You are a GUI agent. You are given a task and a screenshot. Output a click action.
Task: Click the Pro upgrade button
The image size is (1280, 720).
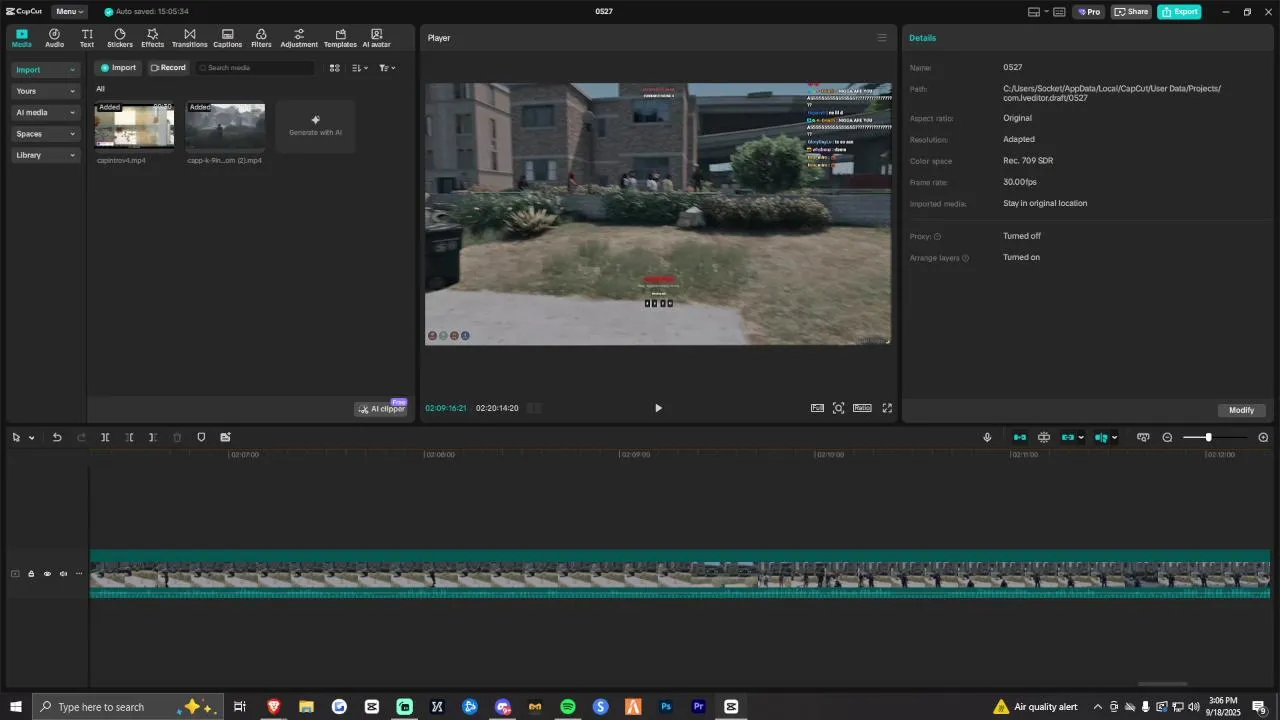tap(1088, 12)
